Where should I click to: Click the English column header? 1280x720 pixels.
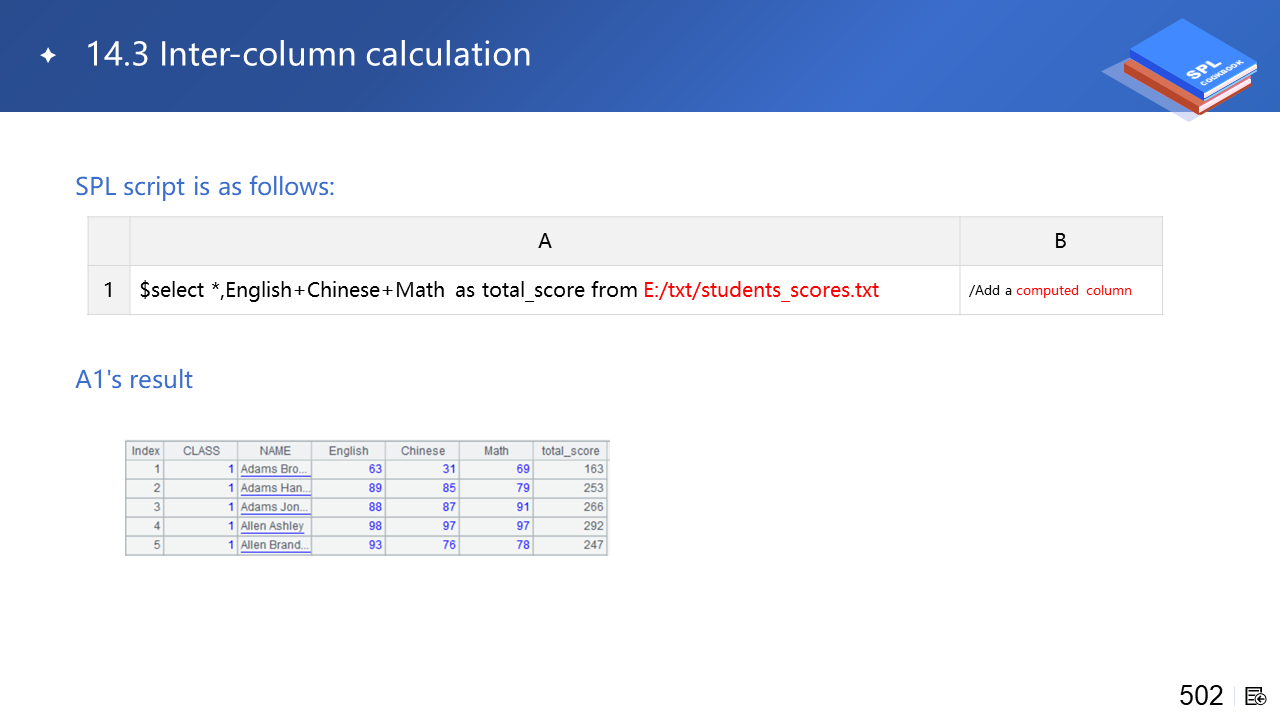(348, 451)
